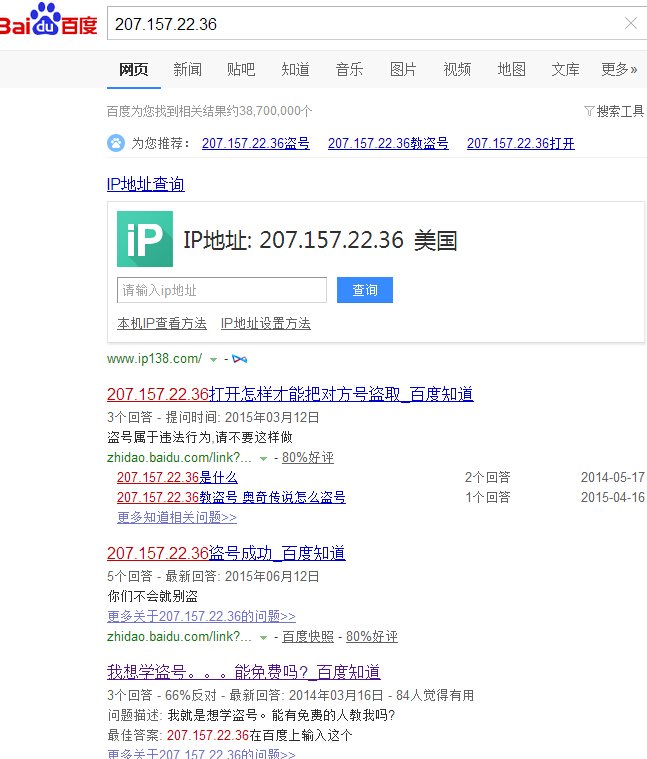Expand the arrow before 百度快照

click(x=263, y=637)
